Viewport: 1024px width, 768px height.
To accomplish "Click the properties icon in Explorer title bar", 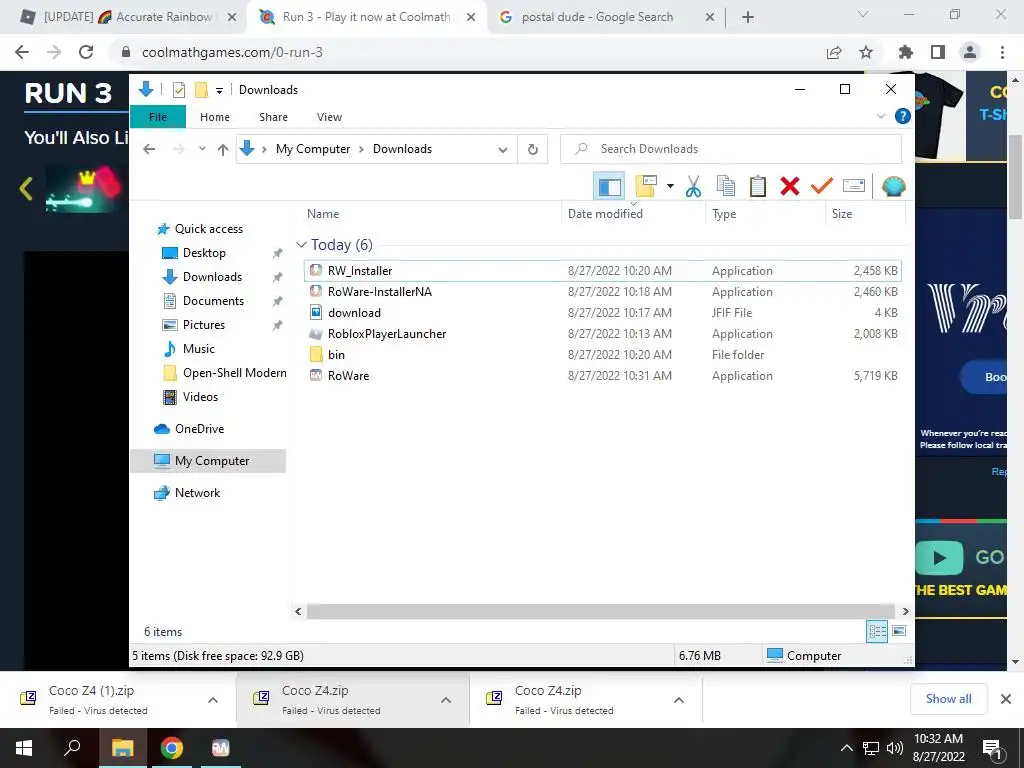I will click(178, 90).
